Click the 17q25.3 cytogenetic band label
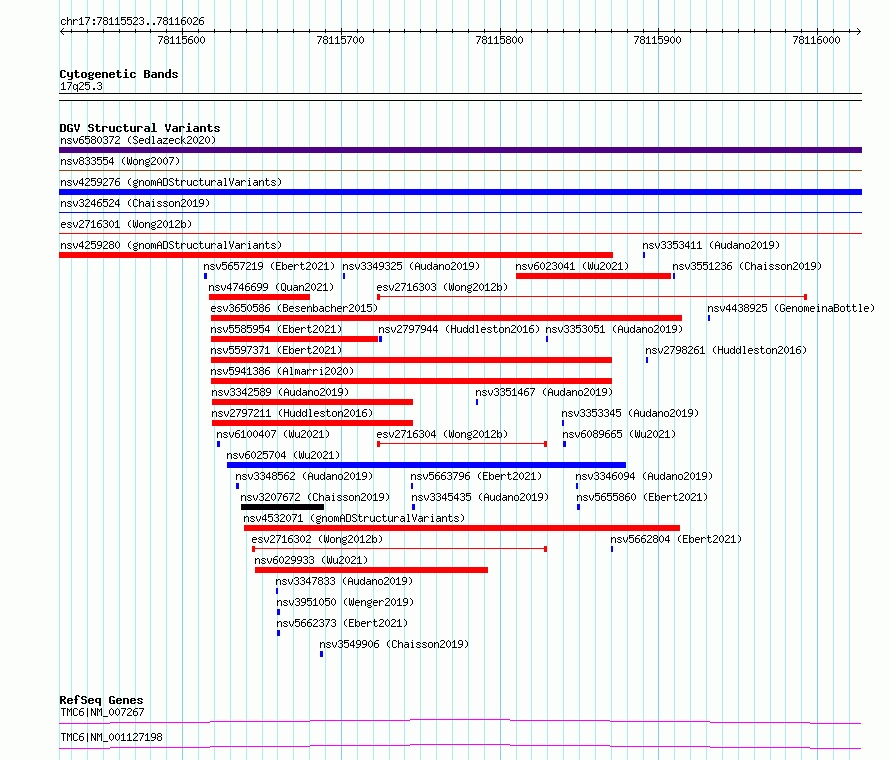This screenshot has height=760, width=890. tap(81, 86)
